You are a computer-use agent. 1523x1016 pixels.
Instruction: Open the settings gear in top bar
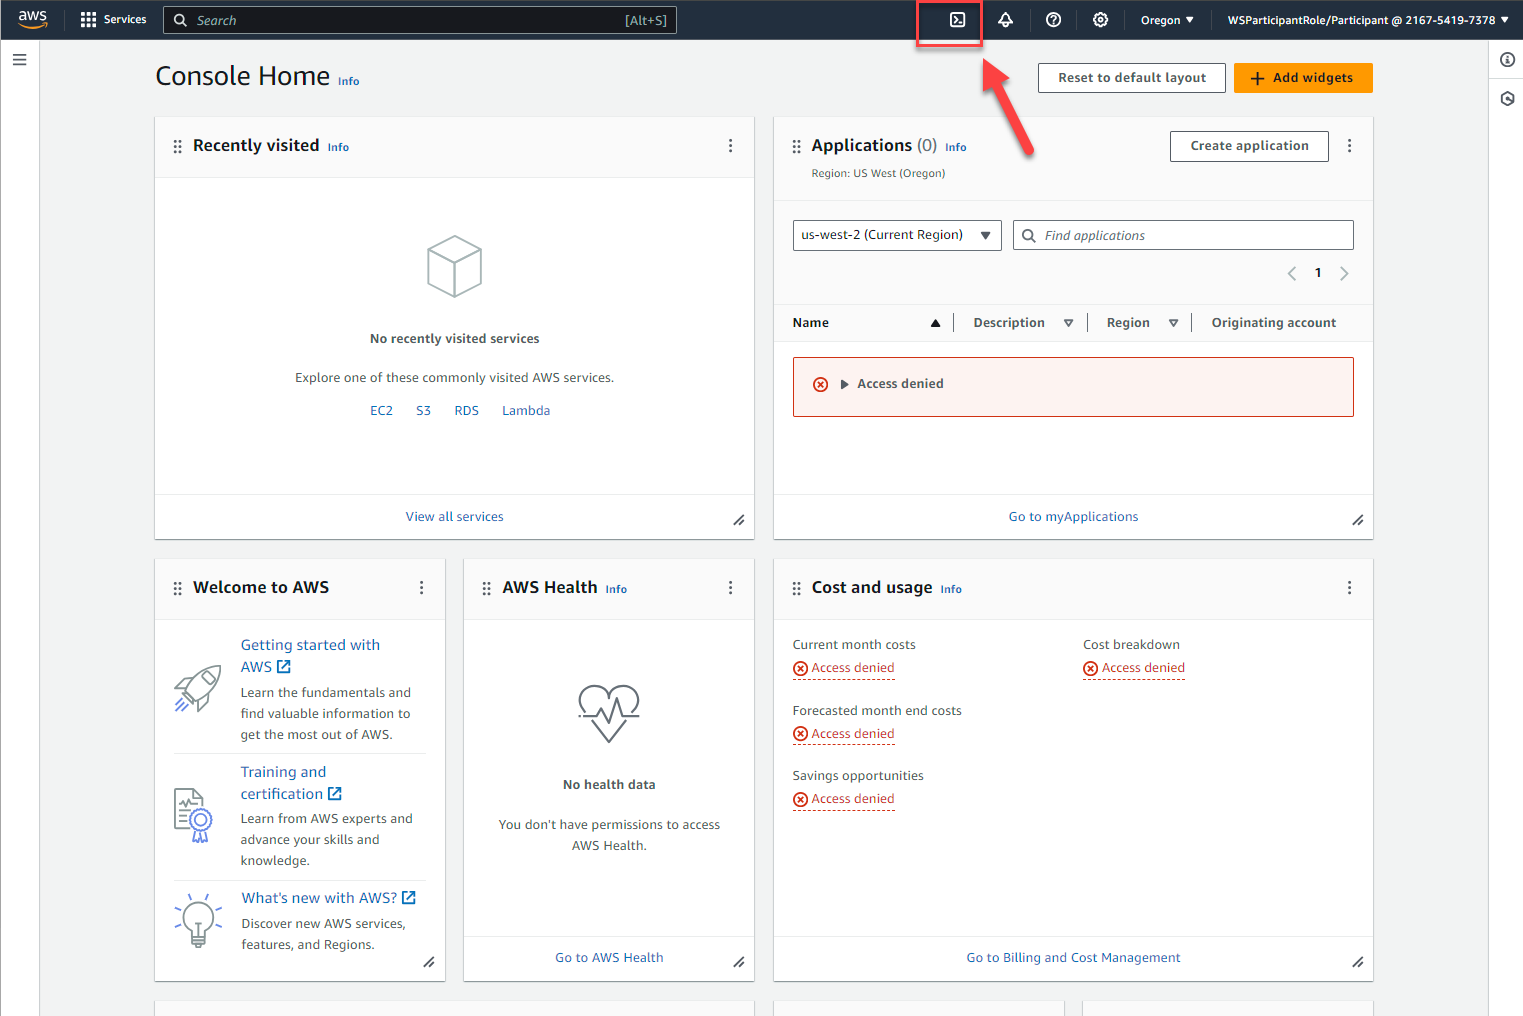(x=1100, y=20)
